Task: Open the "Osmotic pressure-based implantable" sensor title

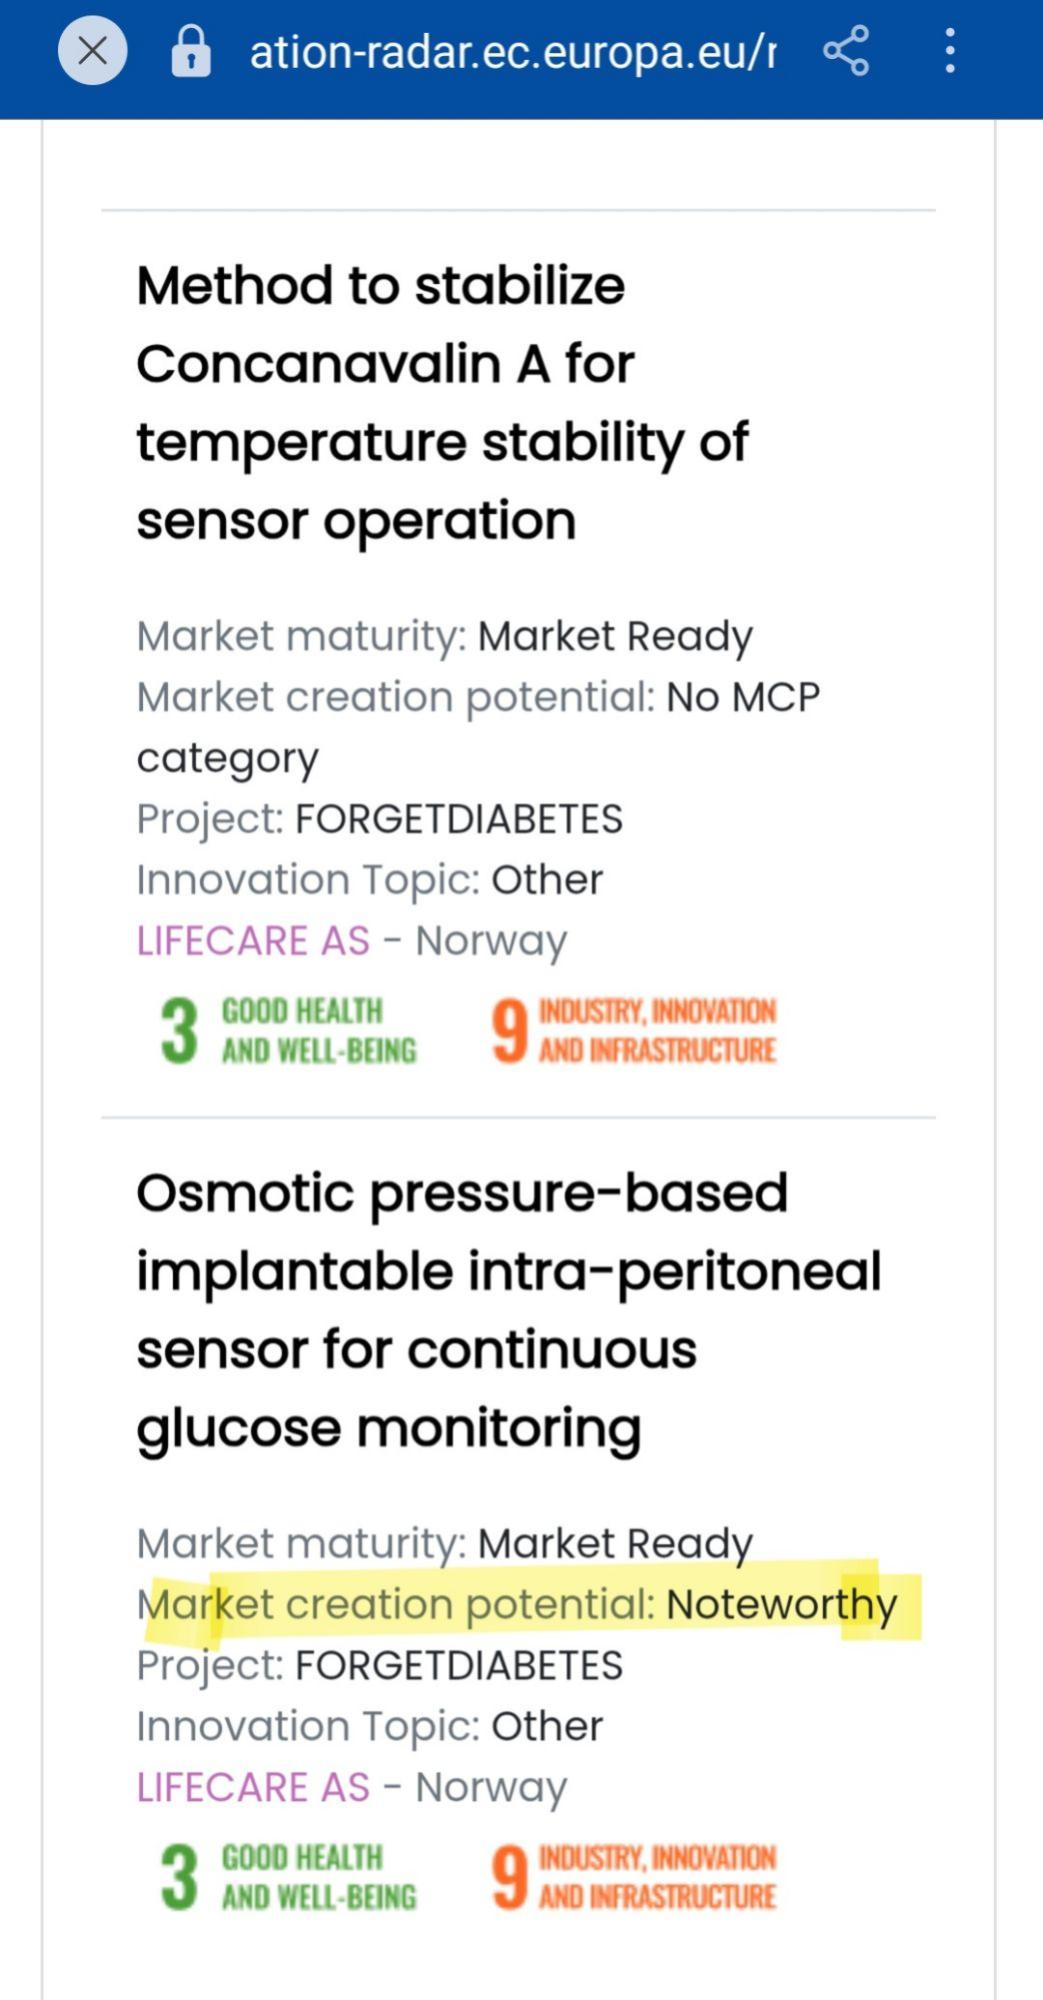Action: pyautogui.click(x=509, y=1309)
